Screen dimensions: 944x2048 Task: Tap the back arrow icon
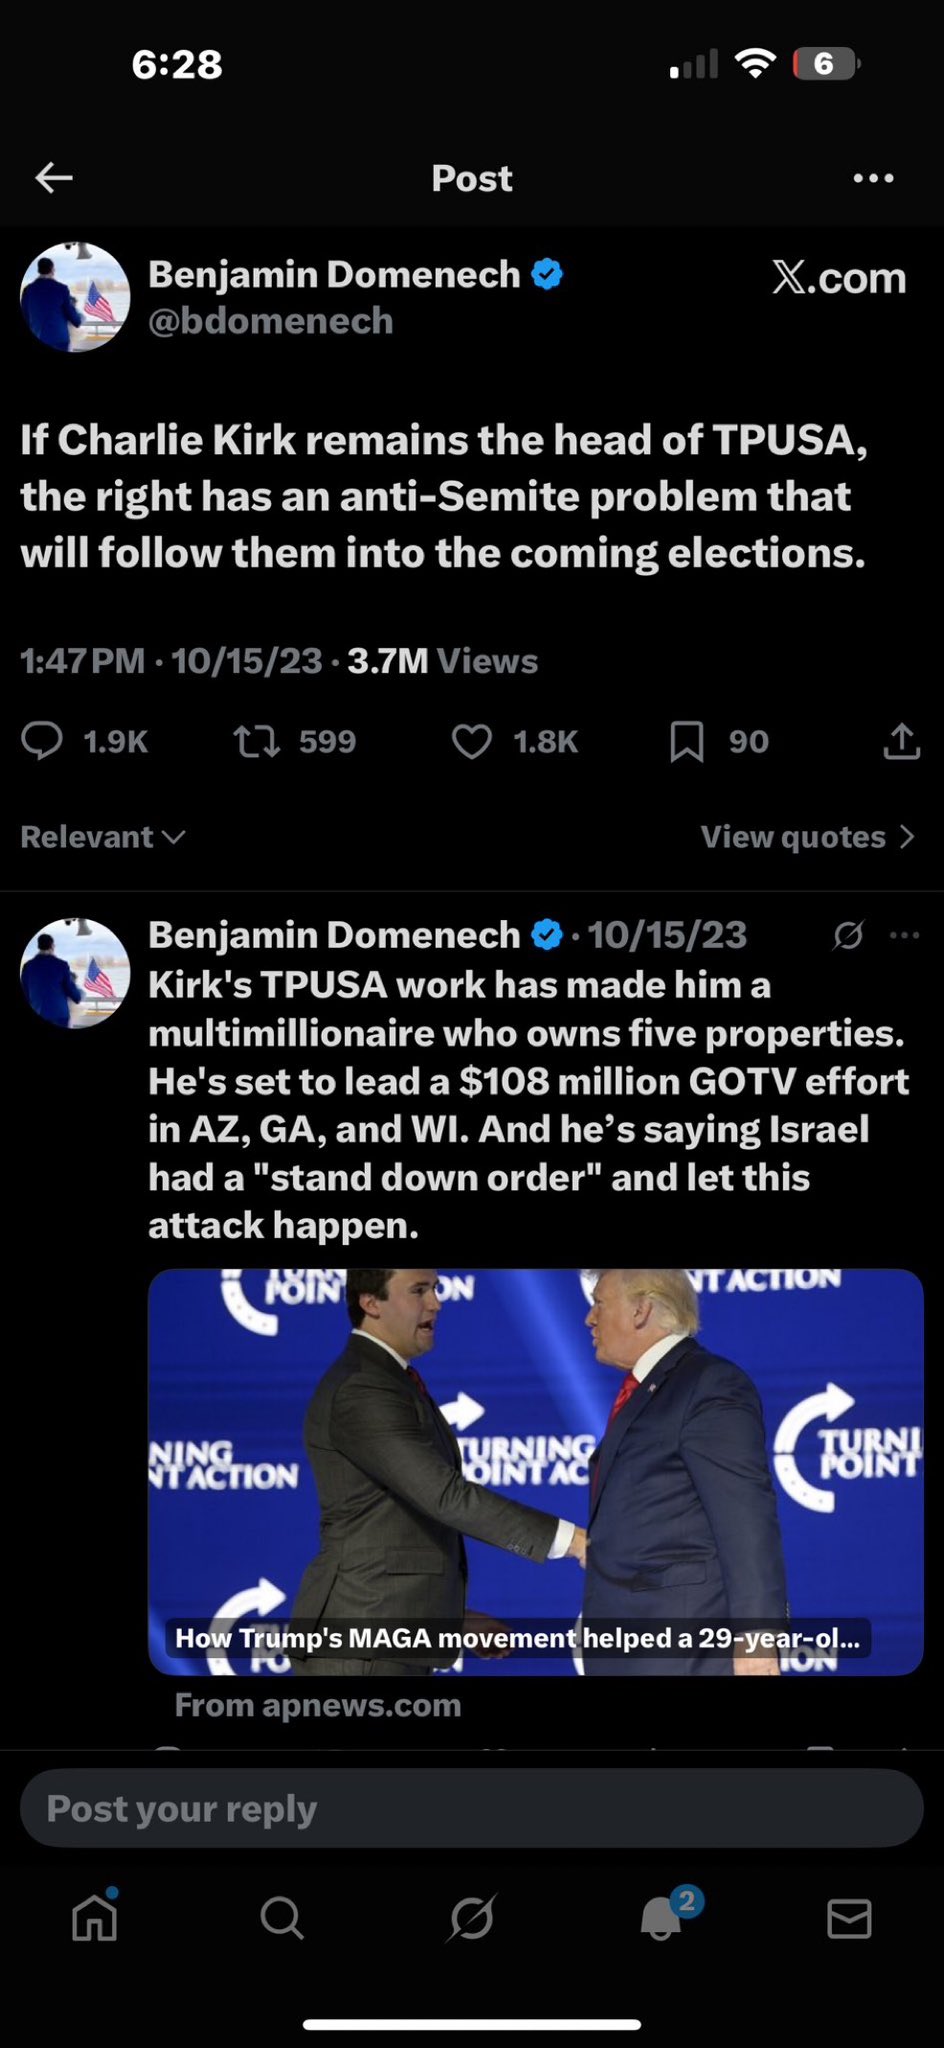(x=54, y=178)
